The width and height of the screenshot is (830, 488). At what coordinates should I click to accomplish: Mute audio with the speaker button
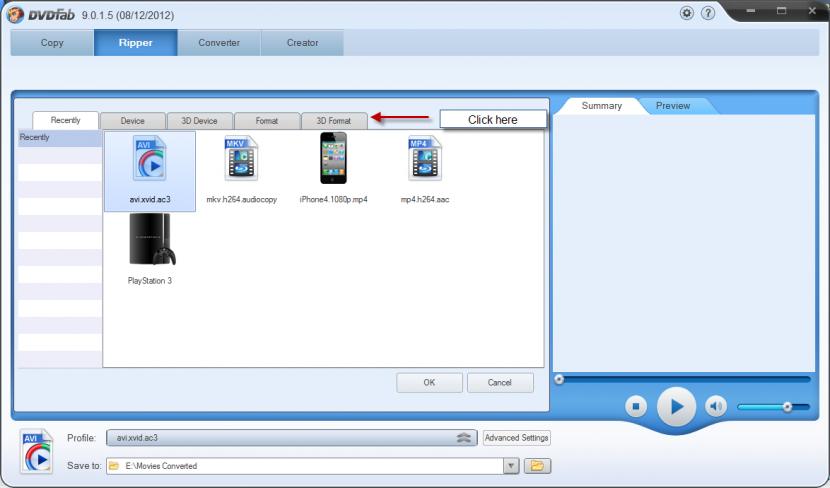click(716, 406)
